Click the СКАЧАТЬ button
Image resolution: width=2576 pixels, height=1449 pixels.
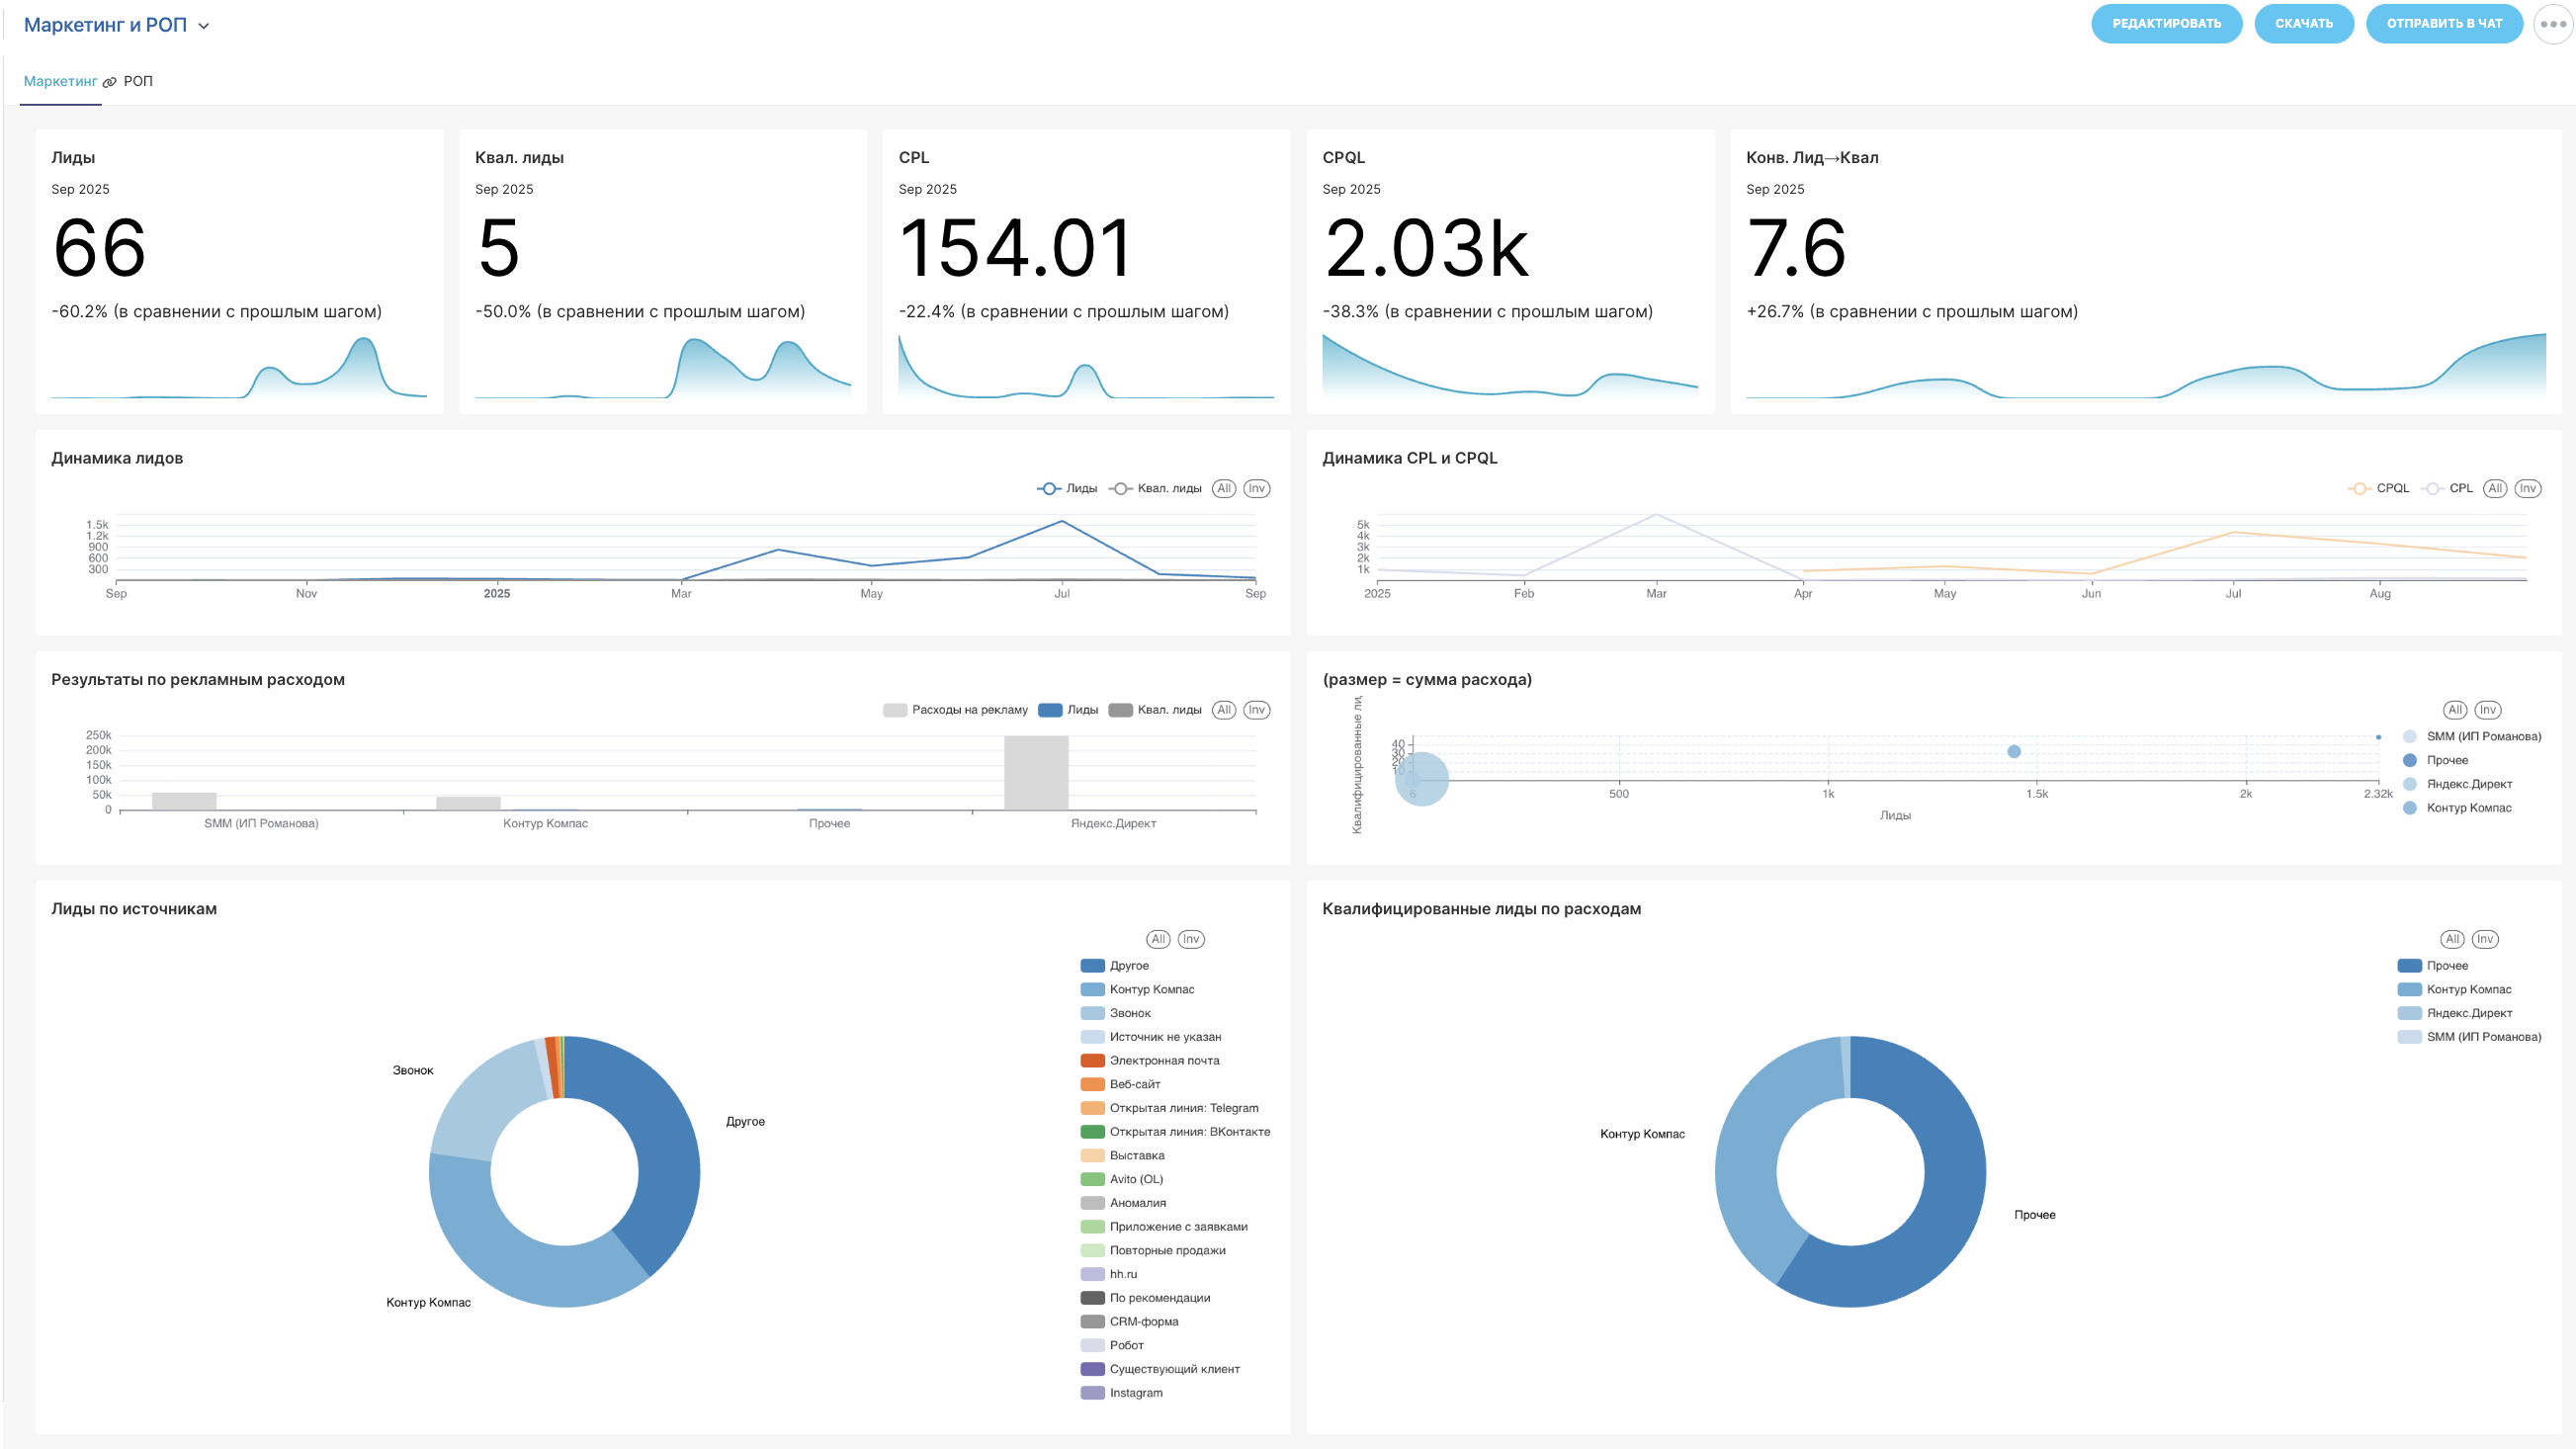pyautogui.click(x=2303, y=24)
